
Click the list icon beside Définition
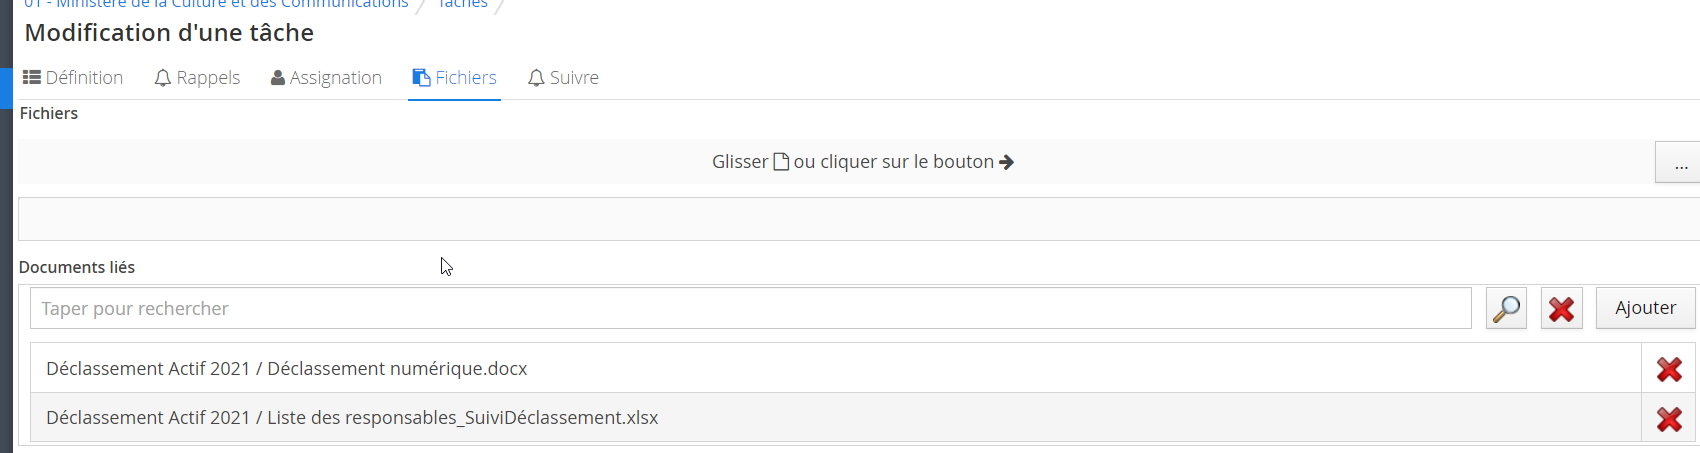32,77
